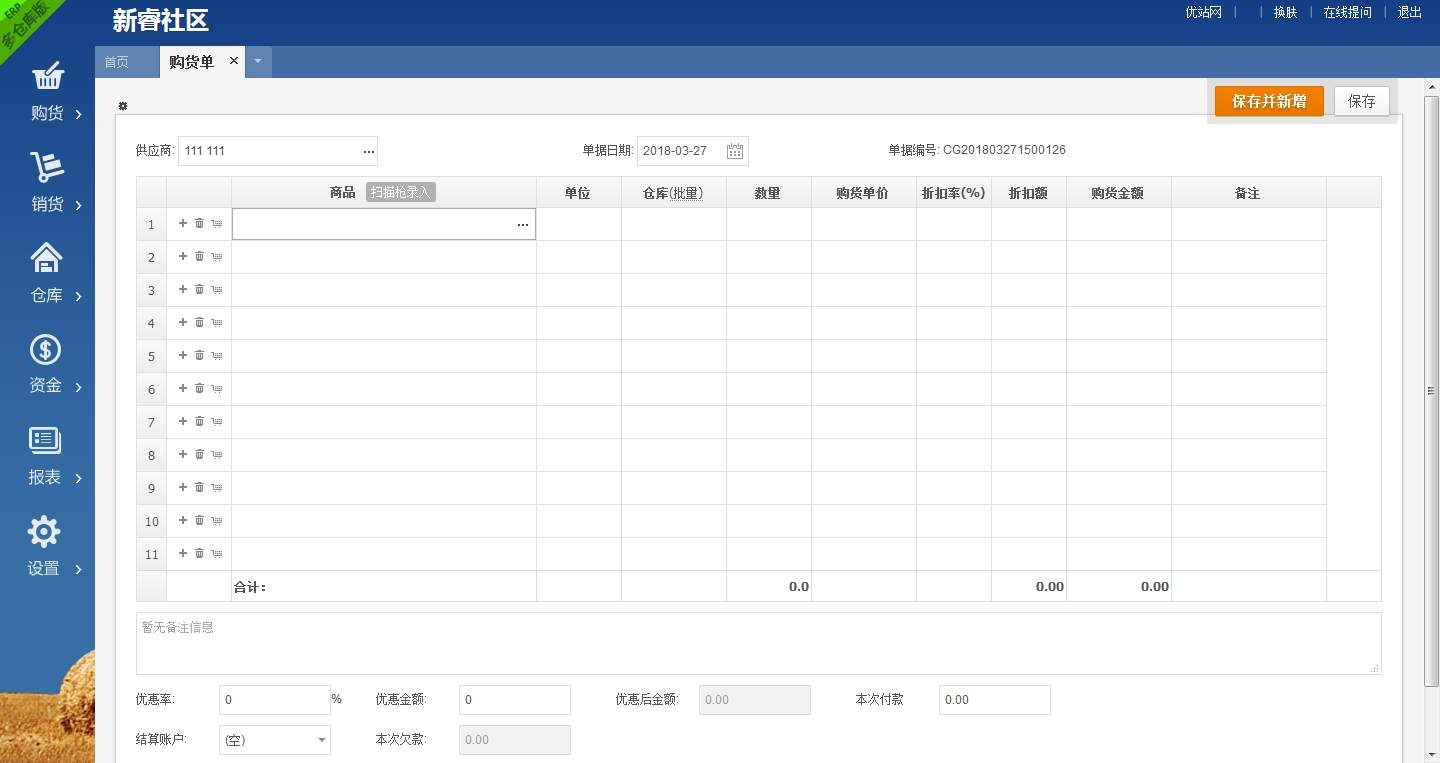Screen dimensions: 1440x763
Task: Click the 优惠率 input field
Action: pyautogui.click(x=274, y=700)
